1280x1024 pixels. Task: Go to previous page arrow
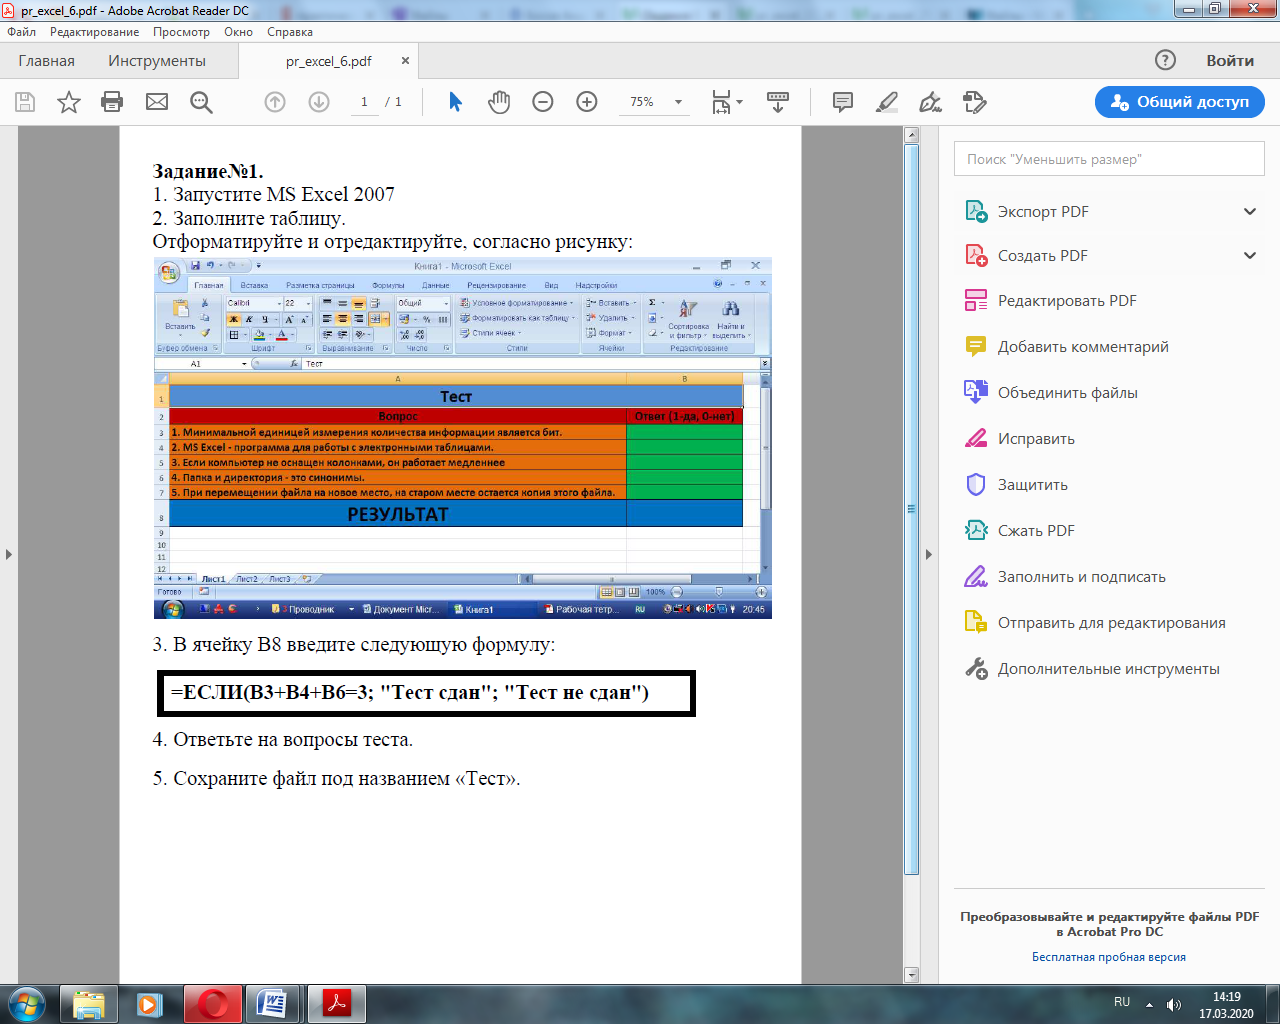click(x=275, y=102)
